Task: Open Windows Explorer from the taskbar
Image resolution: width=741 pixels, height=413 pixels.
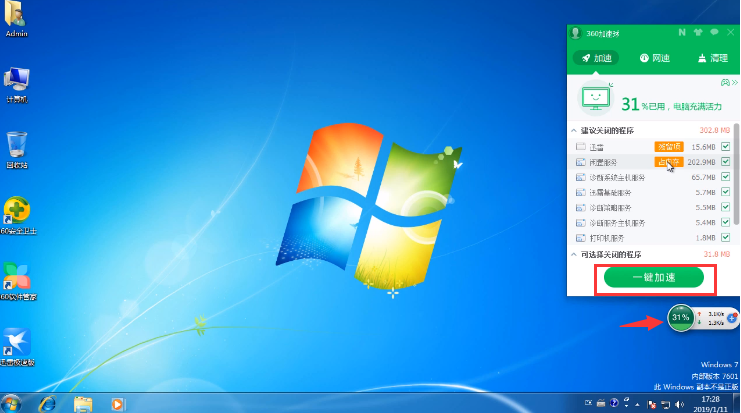Action: click(83, 404)
